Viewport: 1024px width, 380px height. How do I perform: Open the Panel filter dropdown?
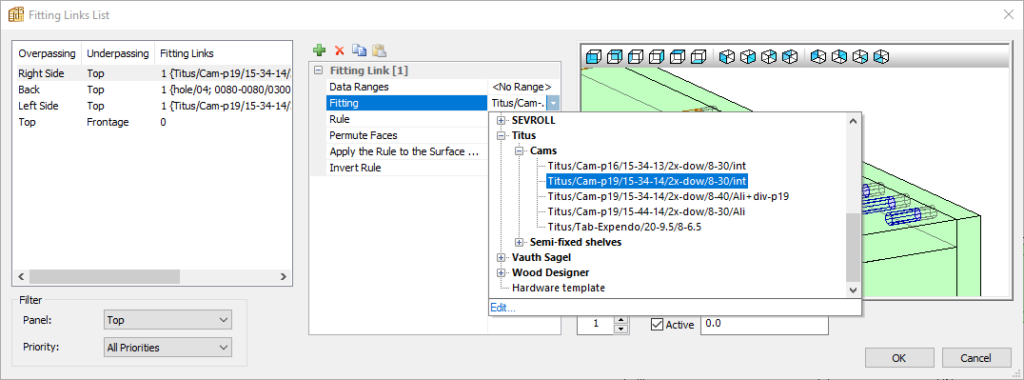coord(167,320)
